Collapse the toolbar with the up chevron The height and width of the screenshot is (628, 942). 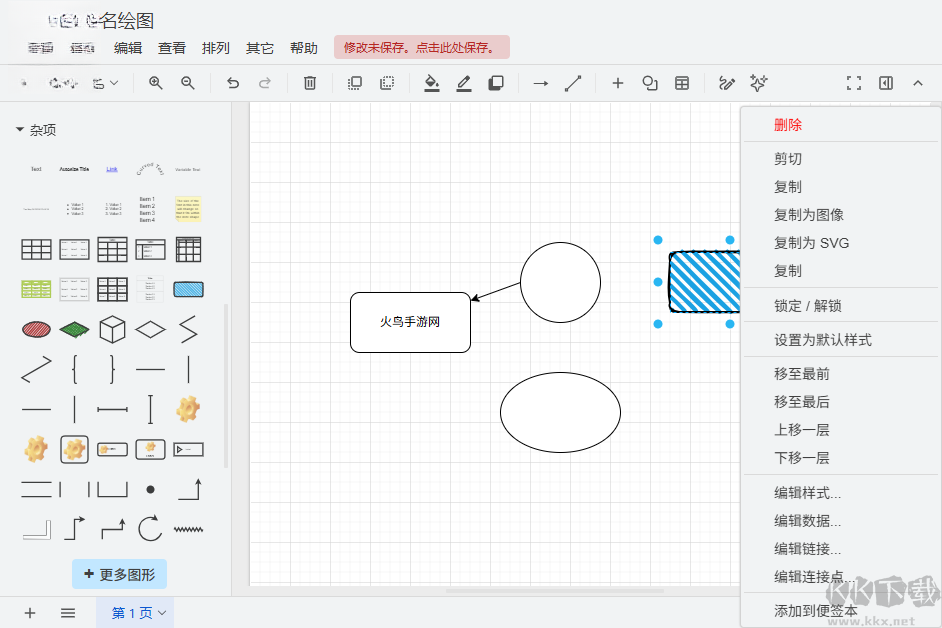pos(918,83)
